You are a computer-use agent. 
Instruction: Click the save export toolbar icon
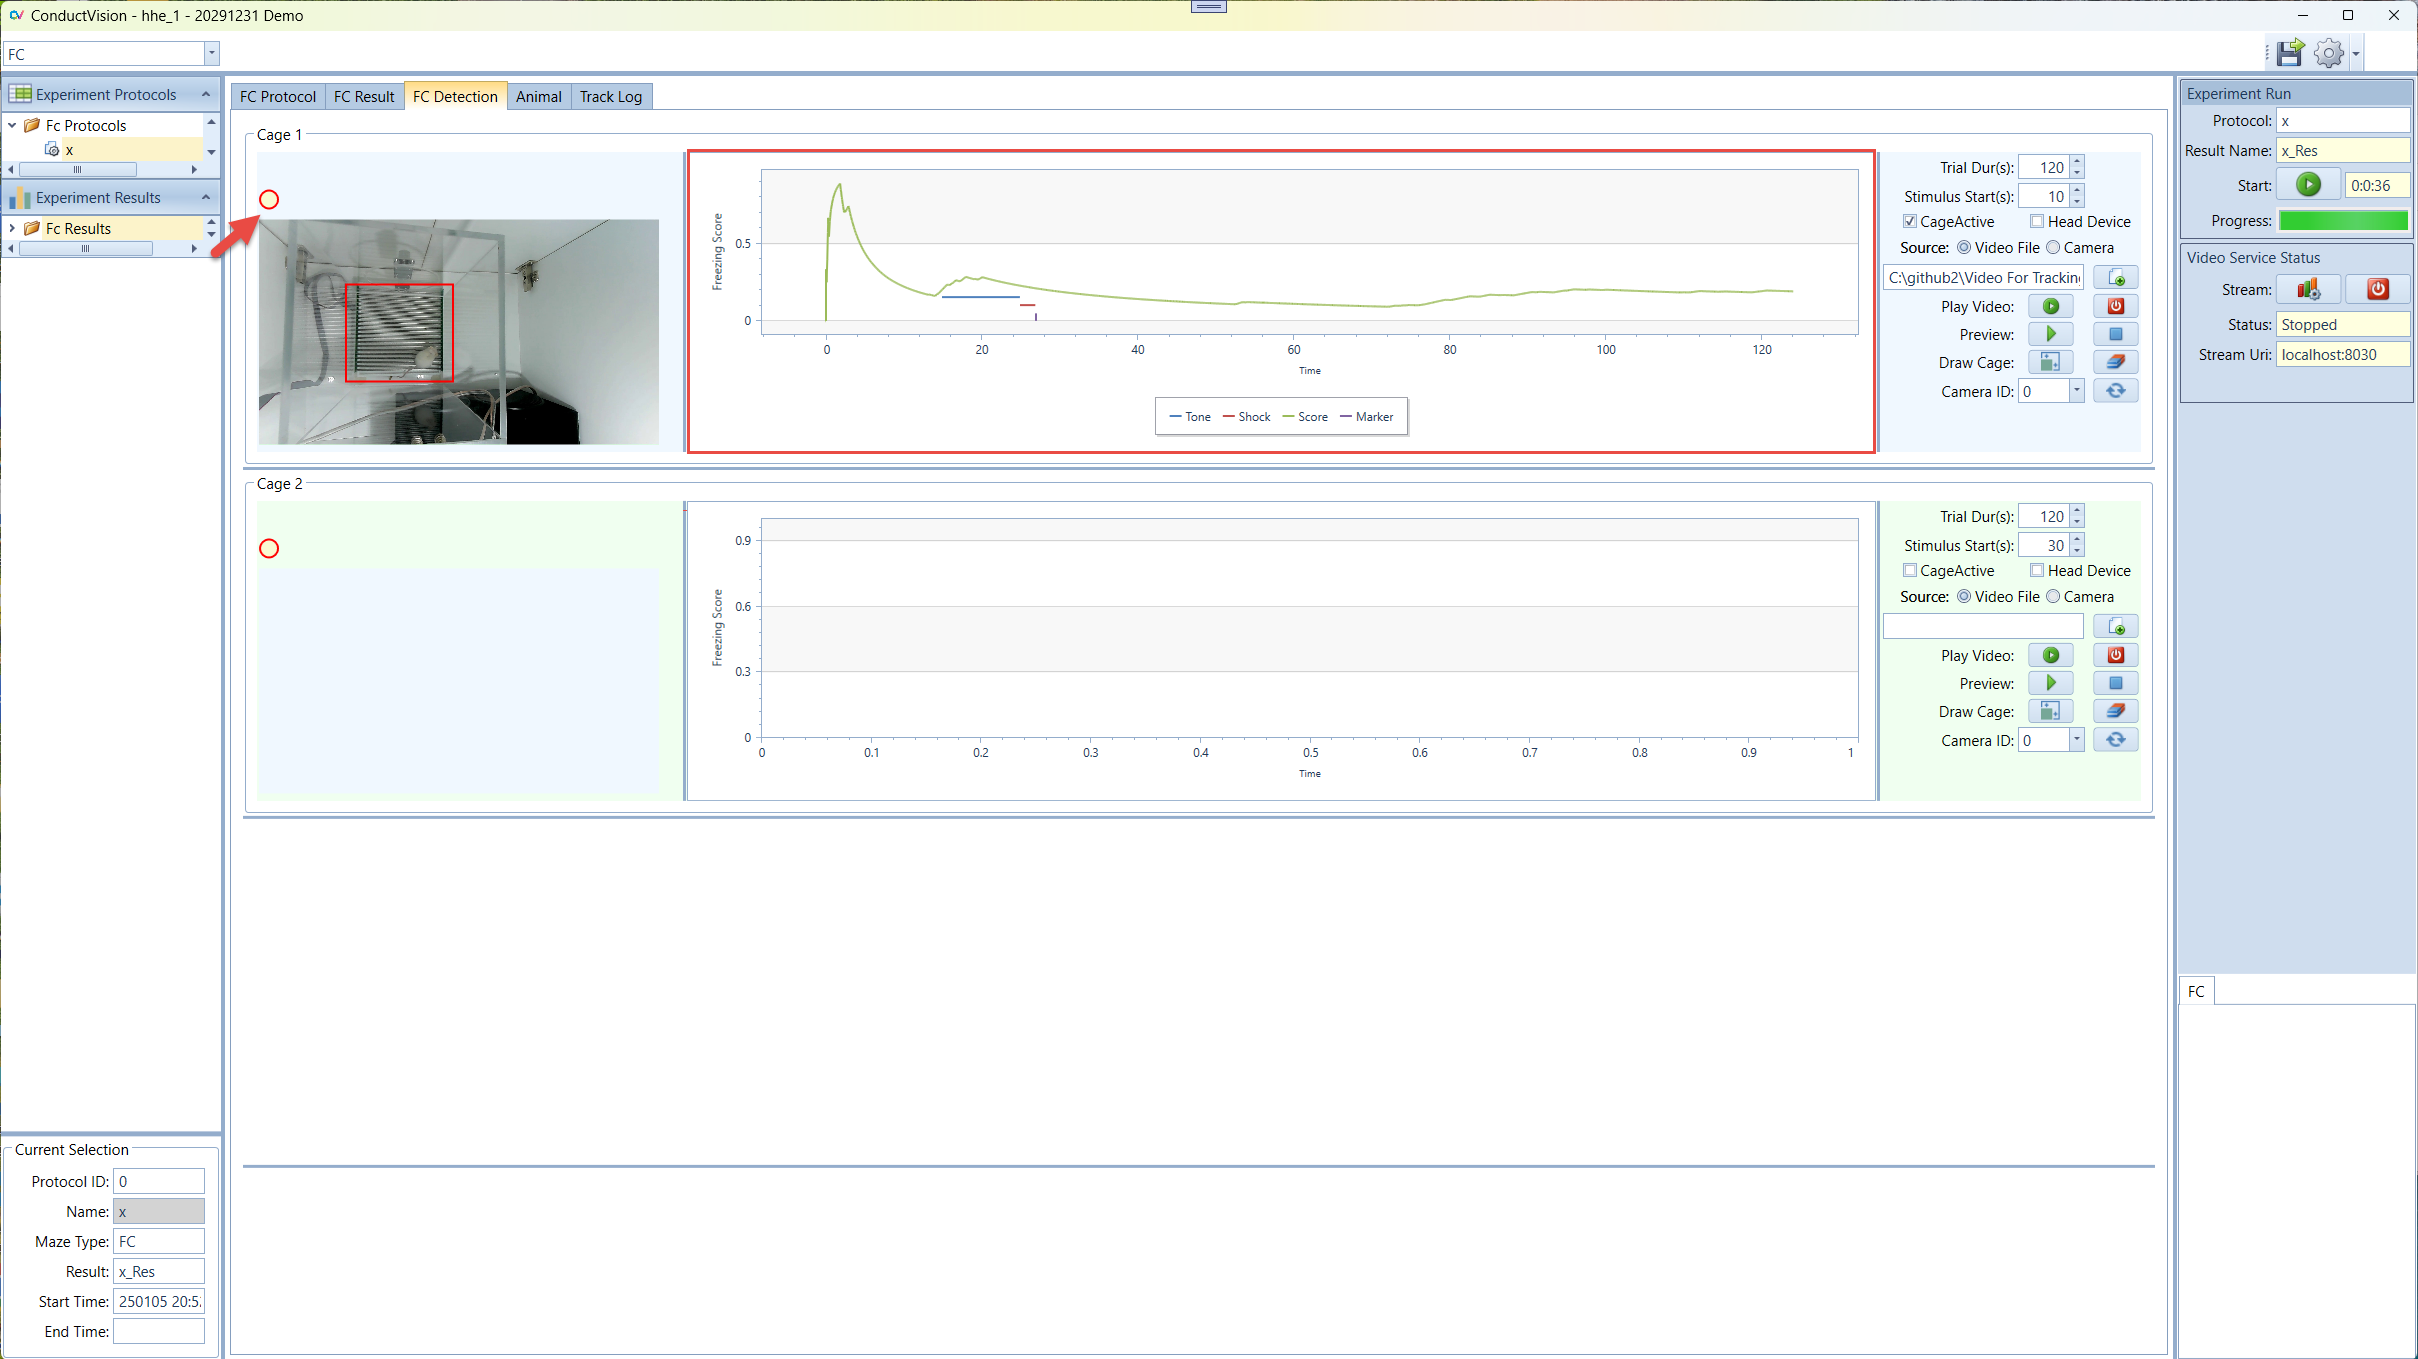click(x=2289, y=53)
